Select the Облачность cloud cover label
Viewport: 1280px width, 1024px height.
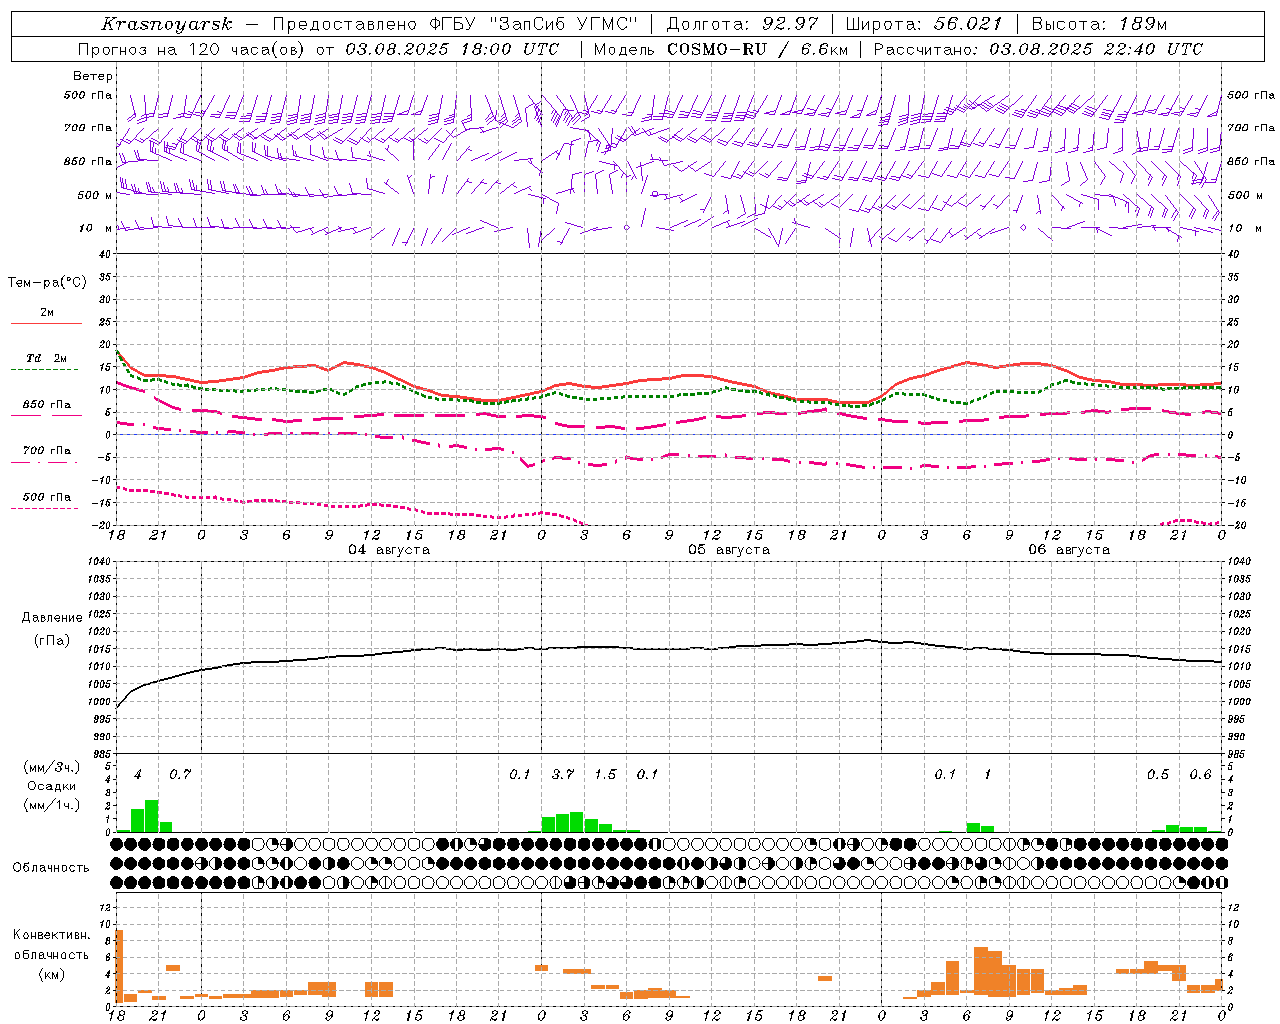coord(51,867)
